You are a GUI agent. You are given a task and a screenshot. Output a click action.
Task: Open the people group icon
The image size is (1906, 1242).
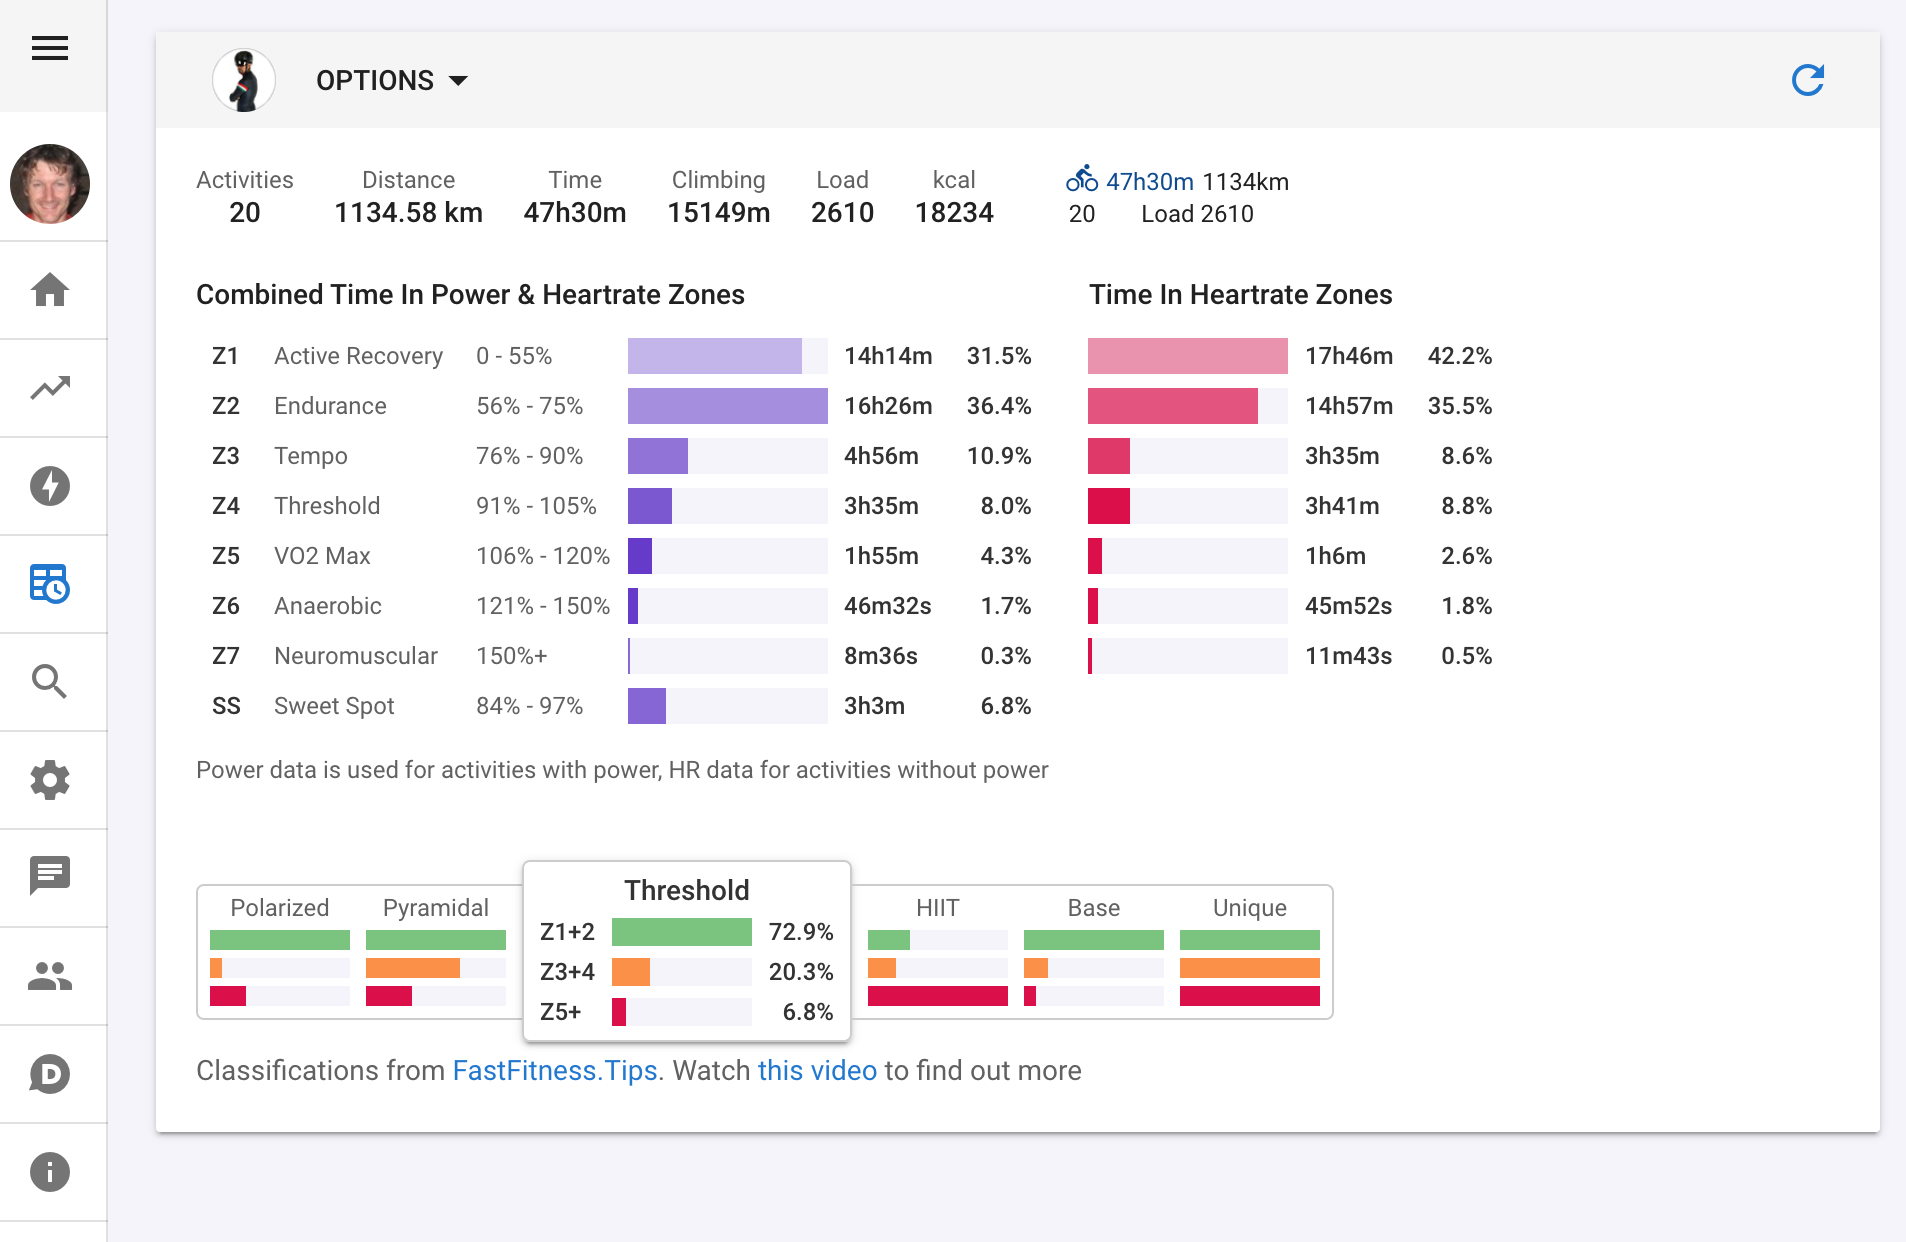[x=50, y=976]
